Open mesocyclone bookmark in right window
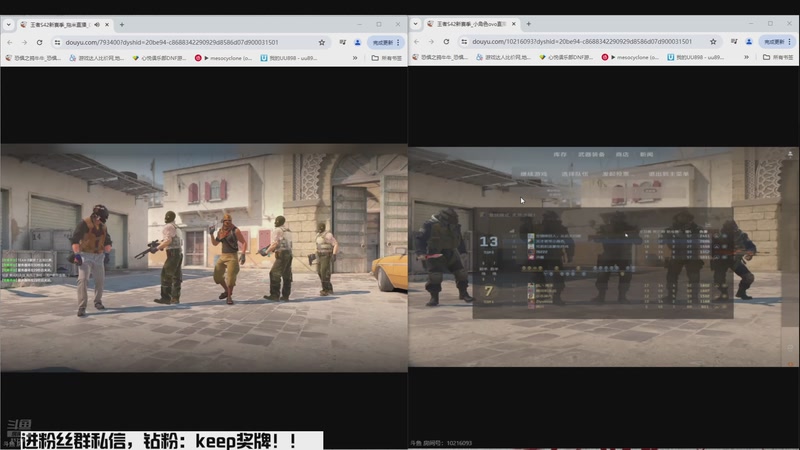This screenshot has height=450, width=800. pyautogui.click(x=630, y=57)
